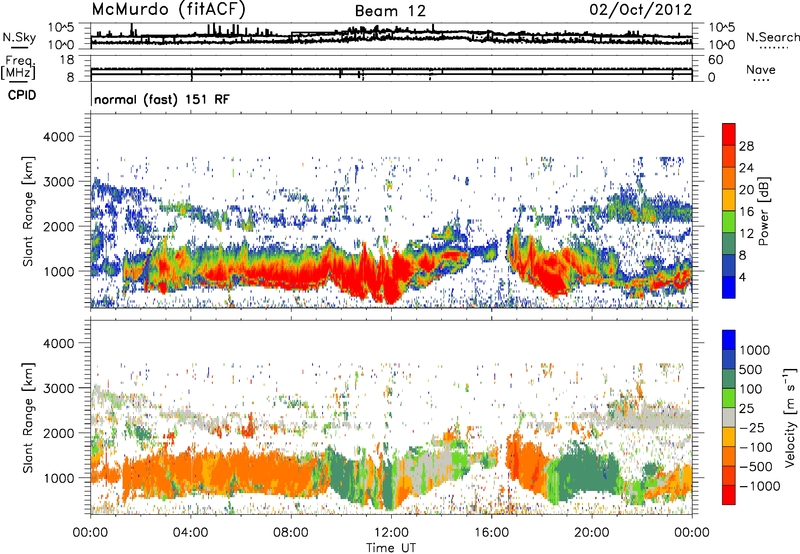Click the 'Beam 12' label

390,11
